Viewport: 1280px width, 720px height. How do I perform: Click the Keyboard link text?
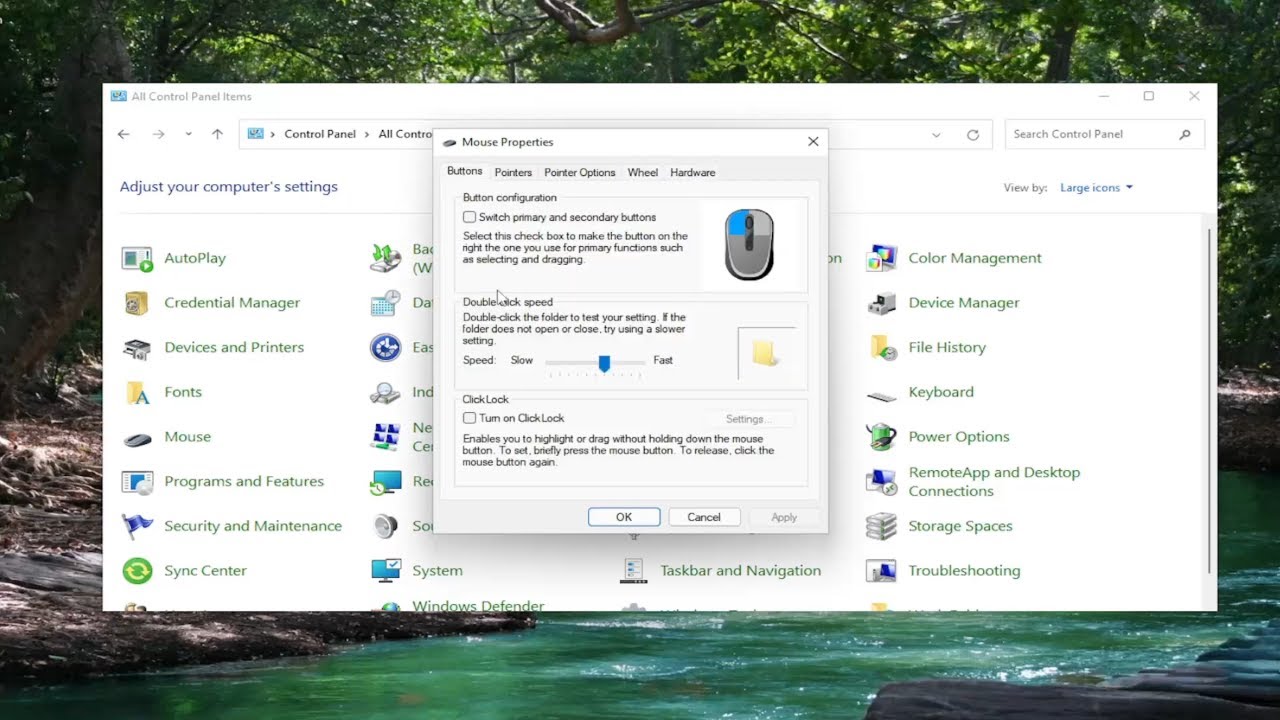[941, 392]
